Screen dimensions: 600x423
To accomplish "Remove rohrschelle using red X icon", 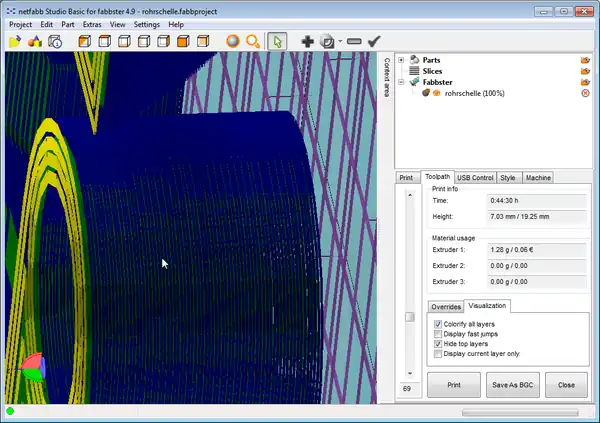I will click(x=585, y=93).
